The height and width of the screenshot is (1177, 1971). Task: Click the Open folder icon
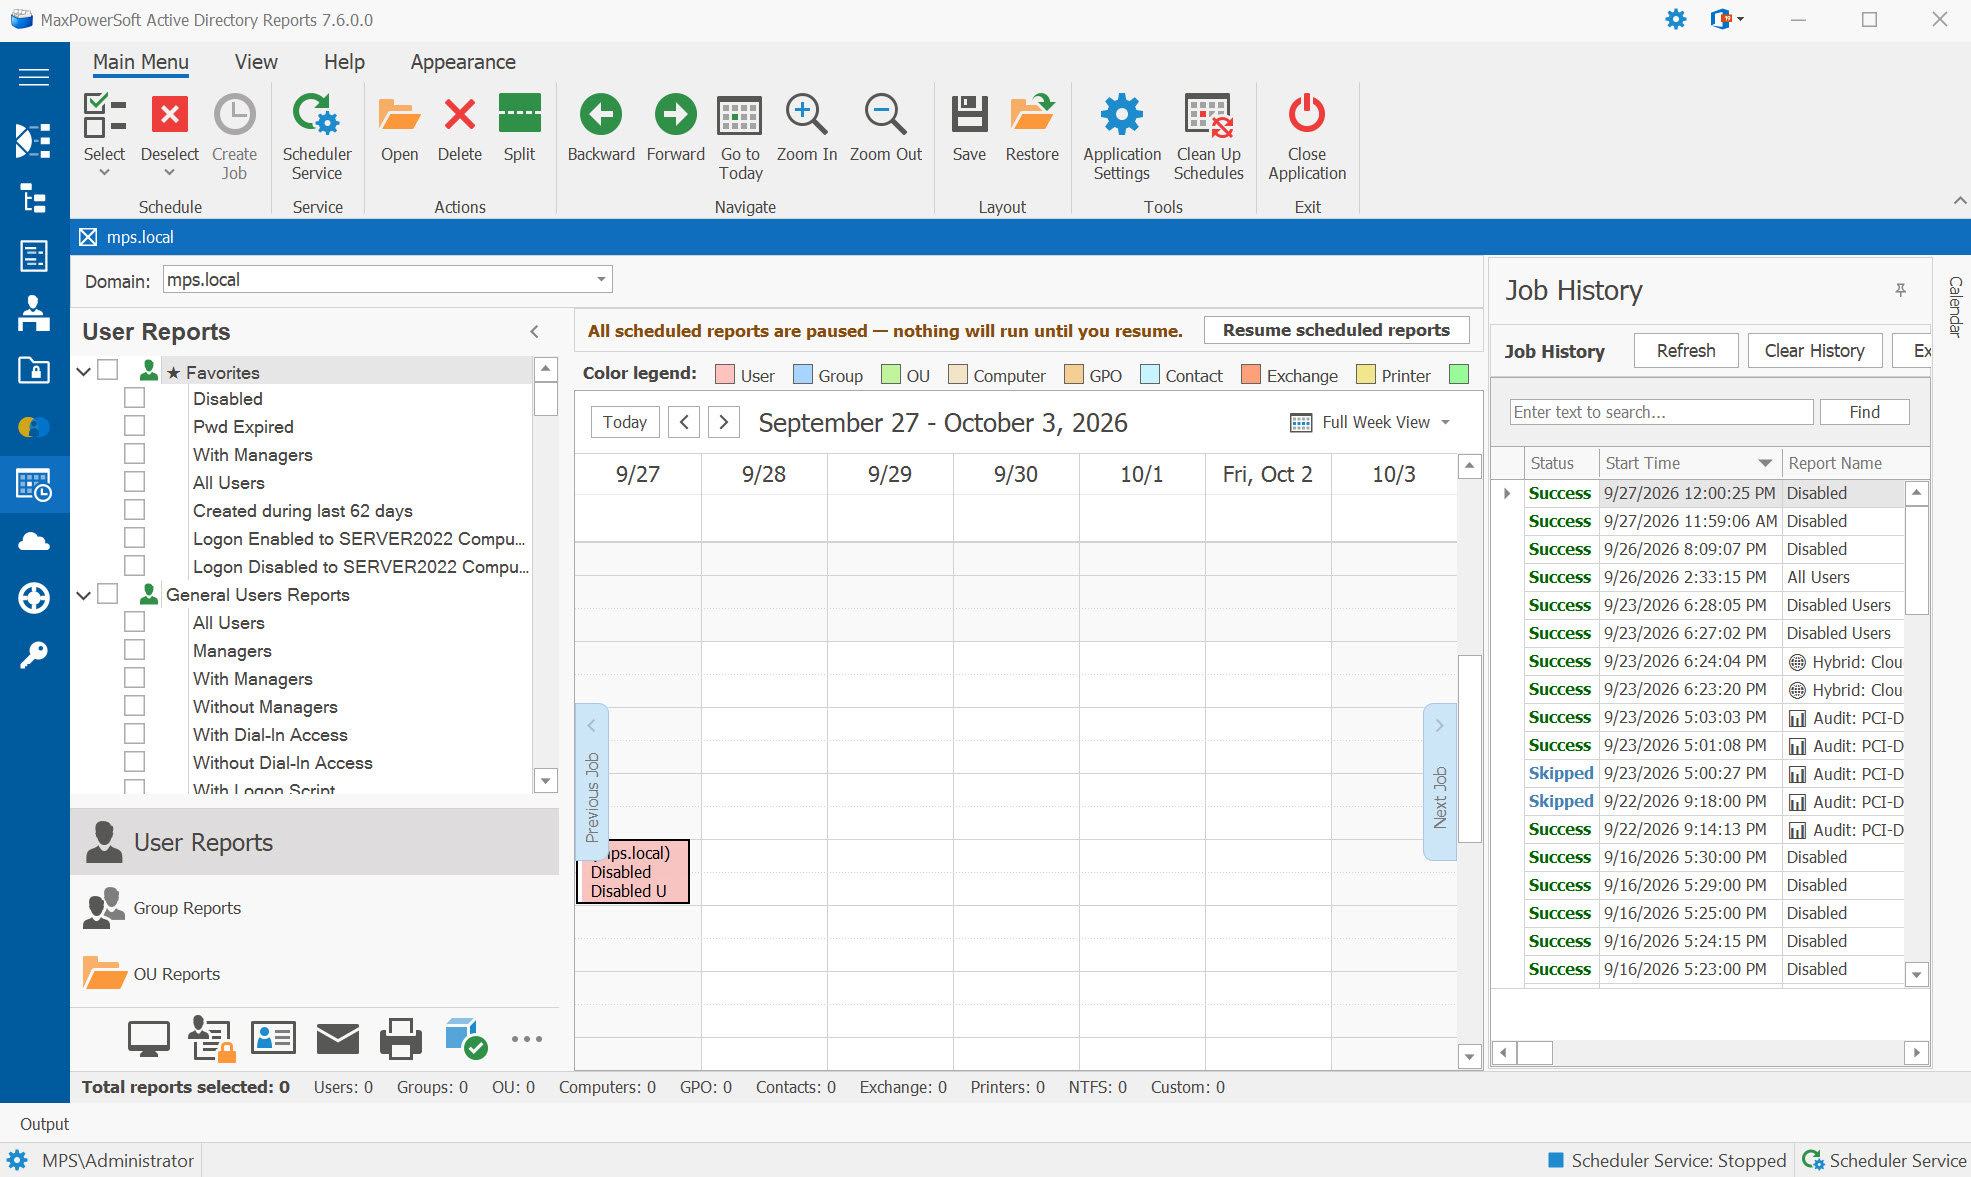click(399, 115)
